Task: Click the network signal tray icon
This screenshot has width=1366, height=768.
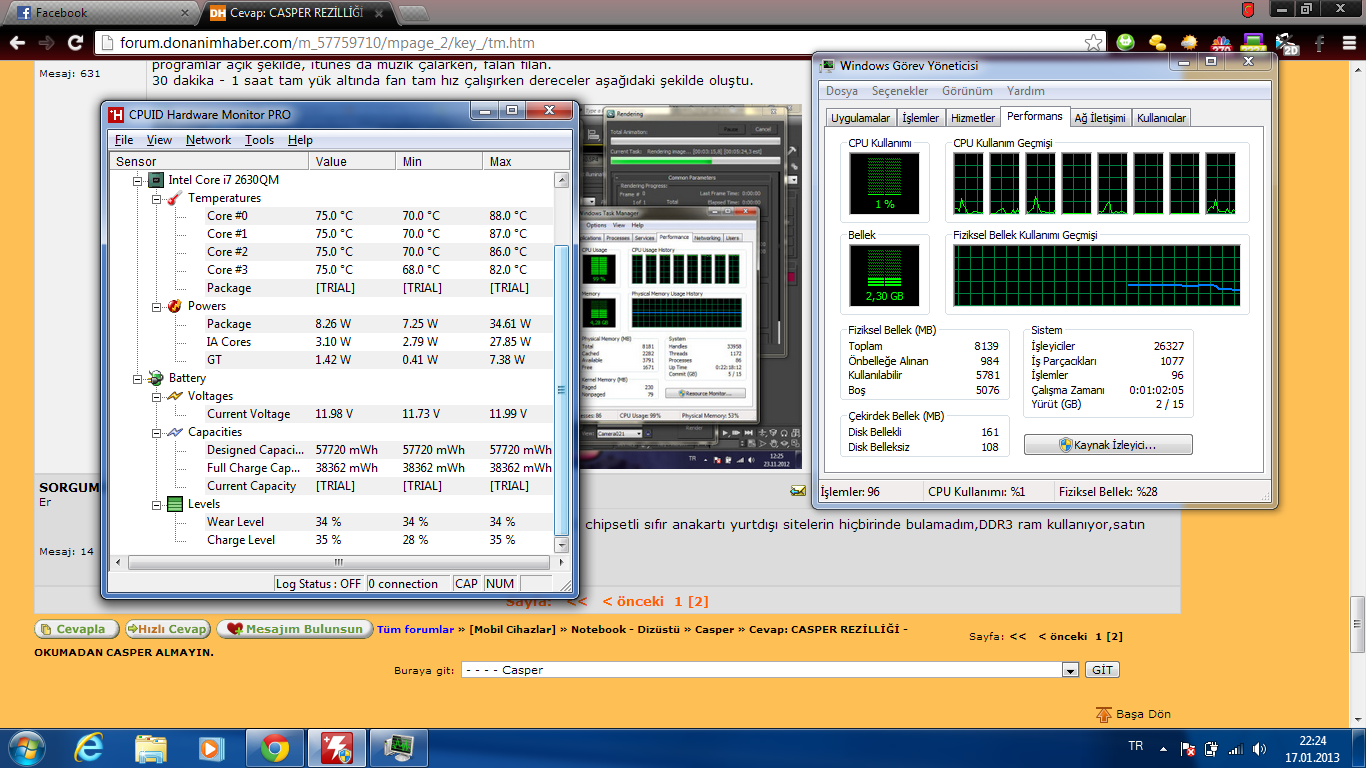Action: point(1236,748)
